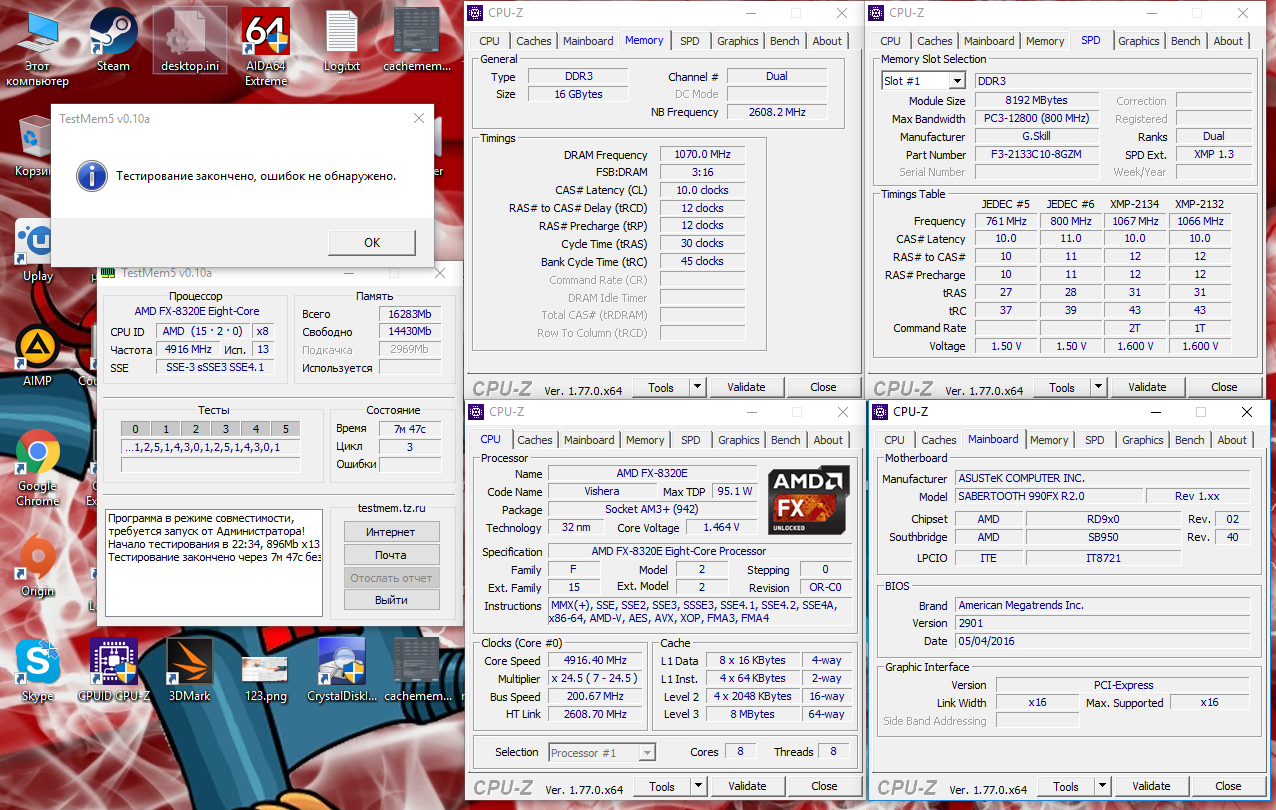Select the cachemem icon beside CrystalDiskInfo
This screenshot has width=1276, height=810.
click(x=418, y=670)
